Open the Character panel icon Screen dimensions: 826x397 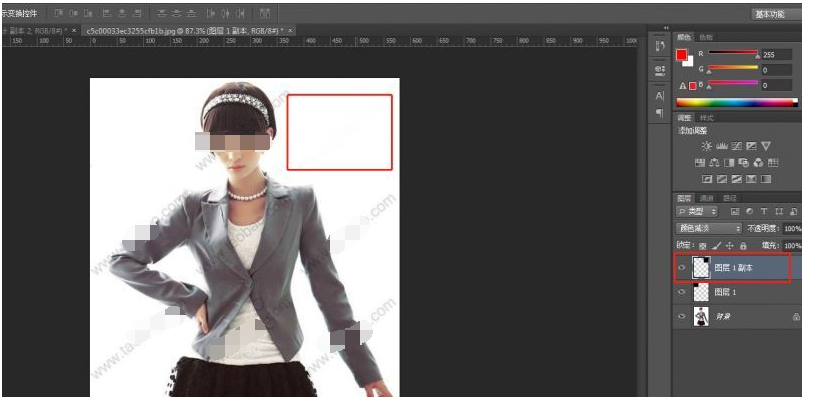[x=660, y=96]
